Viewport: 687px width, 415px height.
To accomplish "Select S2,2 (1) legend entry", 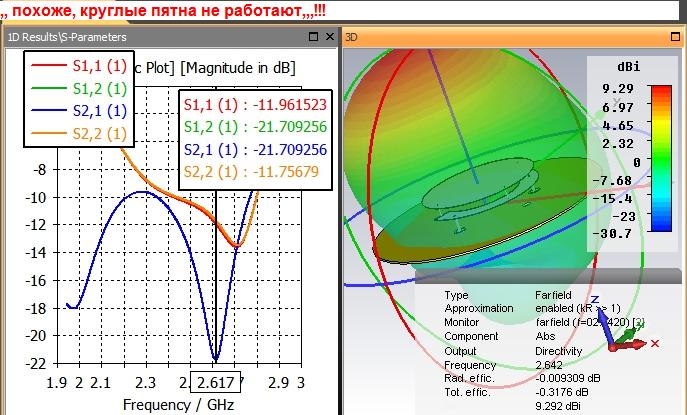I will (78, 133).
